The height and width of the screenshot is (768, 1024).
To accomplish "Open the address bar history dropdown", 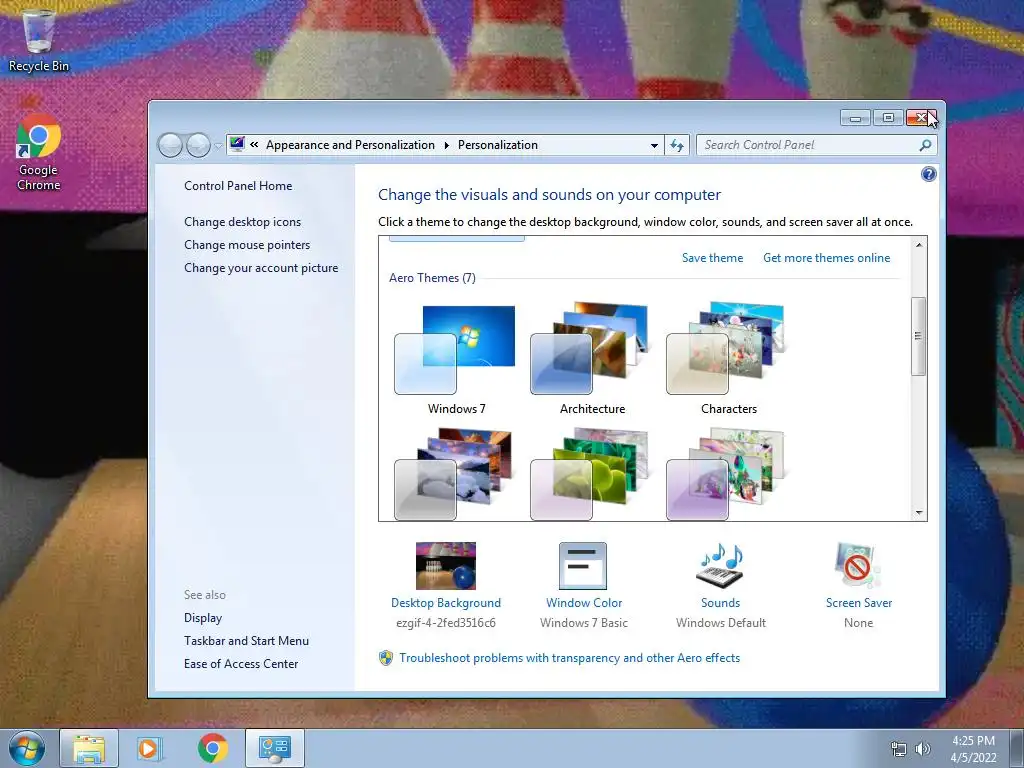I will point(654,146).
